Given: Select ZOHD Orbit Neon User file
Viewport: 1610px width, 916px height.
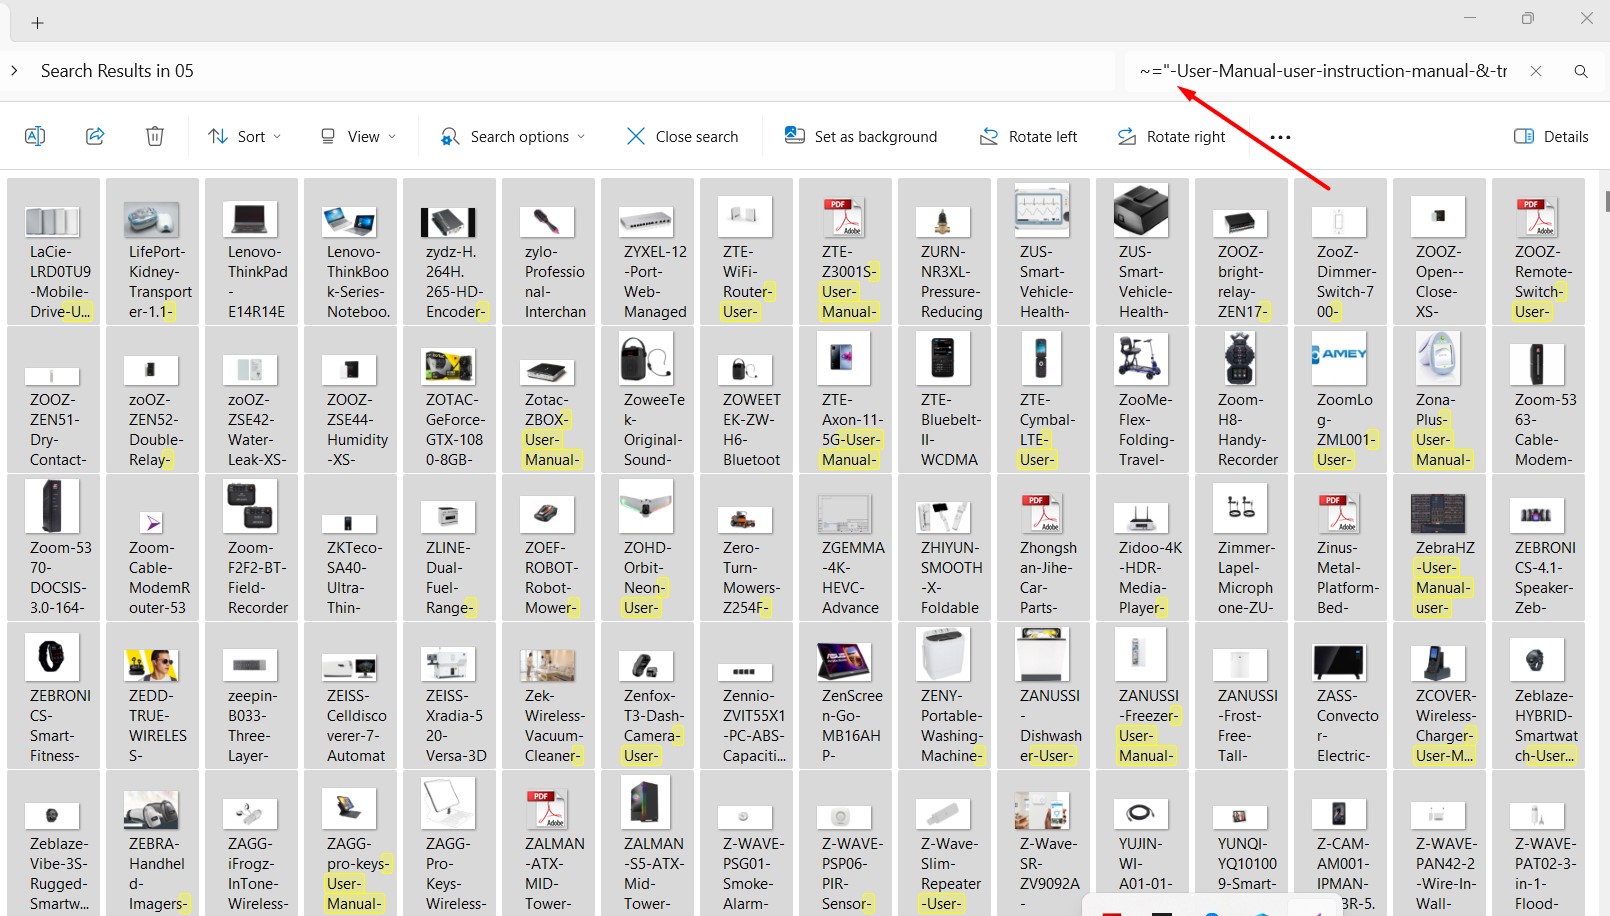Looking at the screenshot, I should [x=648, y=548].
